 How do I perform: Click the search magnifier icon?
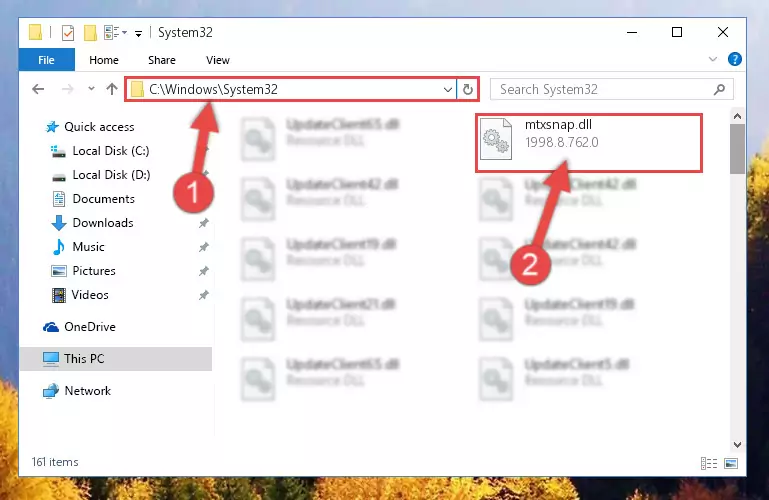click(719, 89)
